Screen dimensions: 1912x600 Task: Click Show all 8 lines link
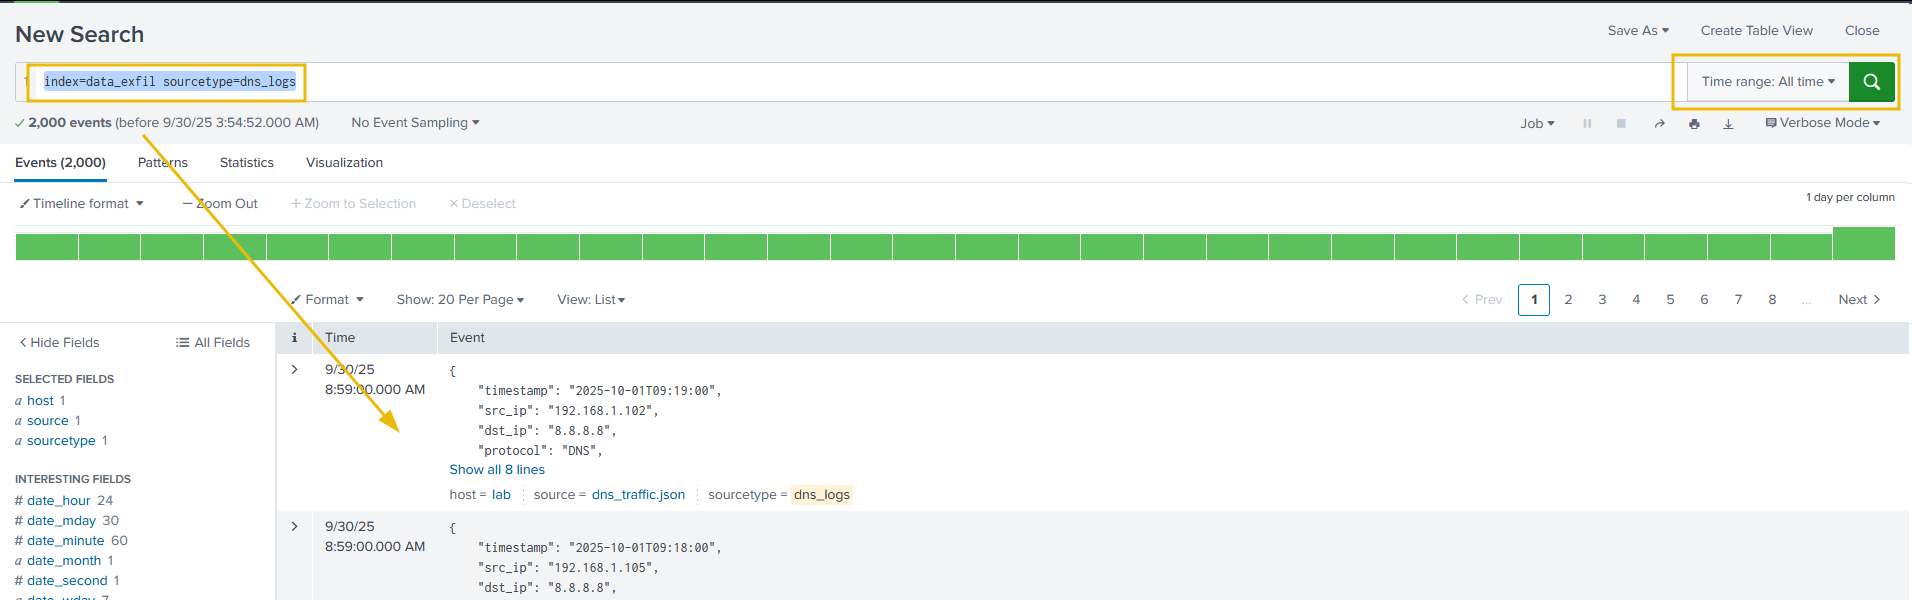point(497,470)
